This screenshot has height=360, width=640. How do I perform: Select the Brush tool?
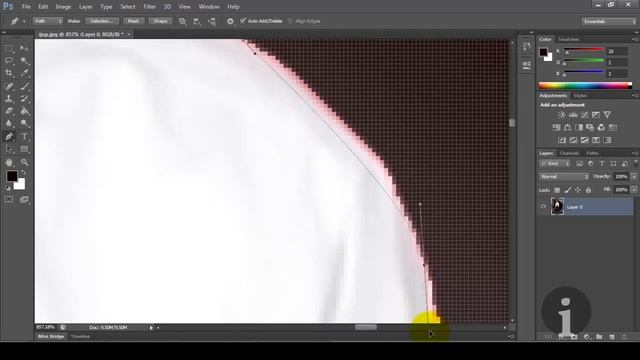(x=24, y=86)
